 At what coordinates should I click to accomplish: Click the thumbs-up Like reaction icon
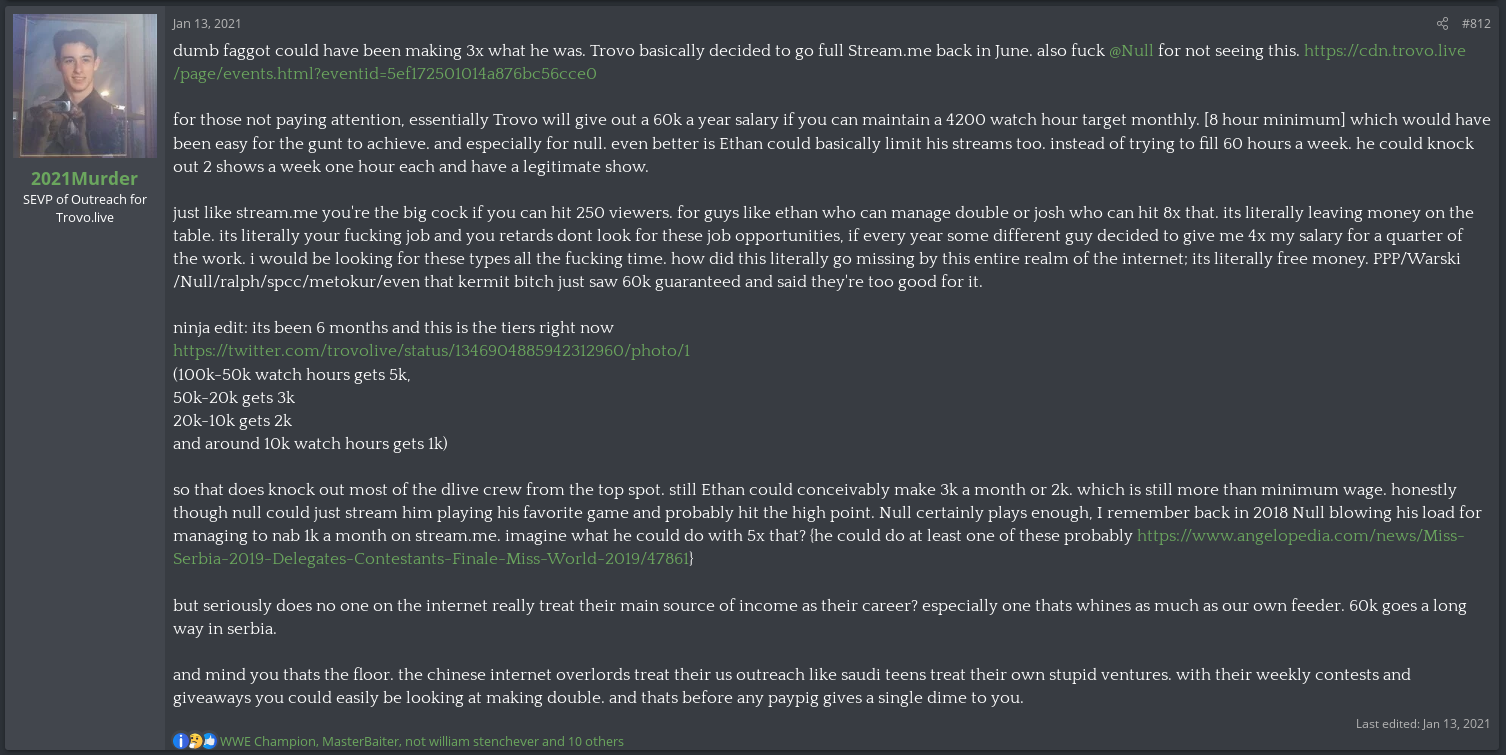[209, 741]
